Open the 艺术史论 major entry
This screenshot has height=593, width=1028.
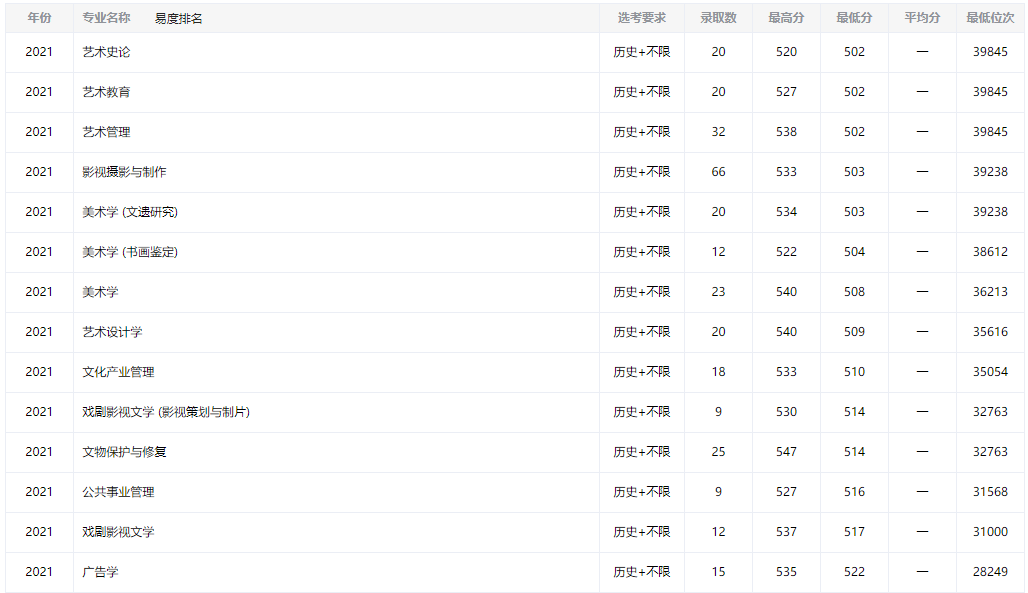pos(106,52)
